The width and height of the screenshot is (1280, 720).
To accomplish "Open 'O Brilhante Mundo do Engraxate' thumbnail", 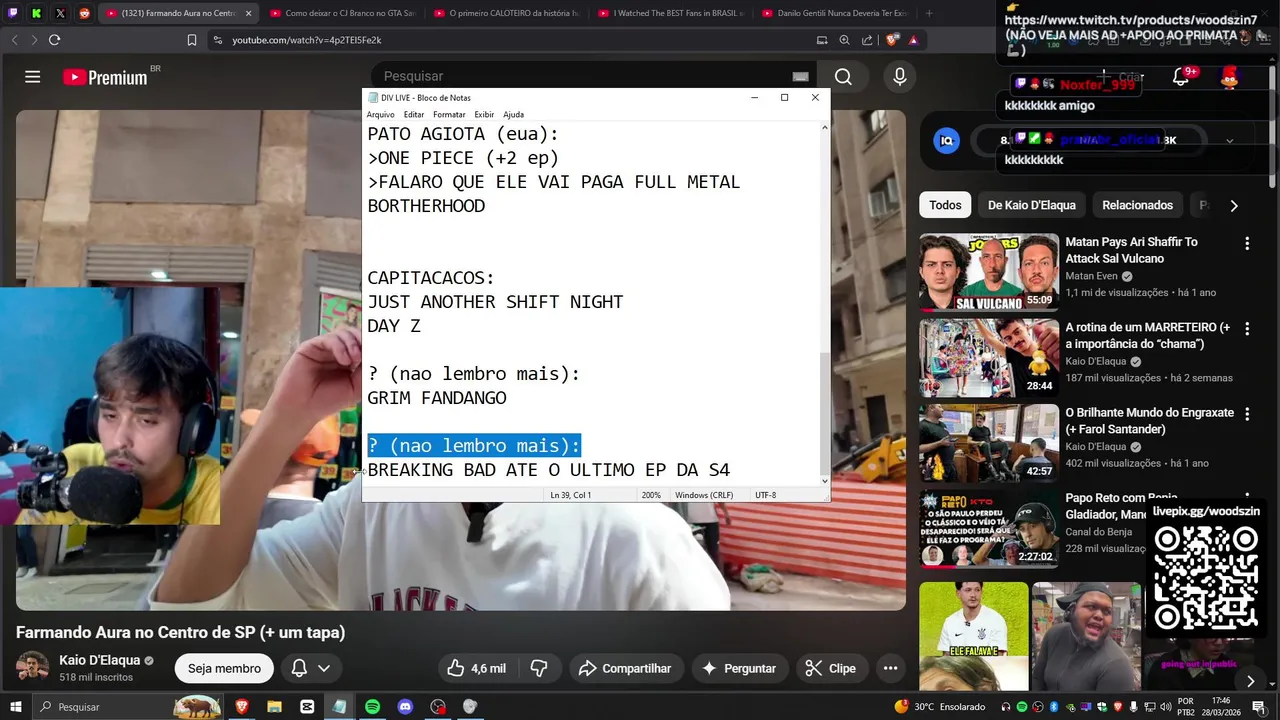I will [x=989, y=442].
